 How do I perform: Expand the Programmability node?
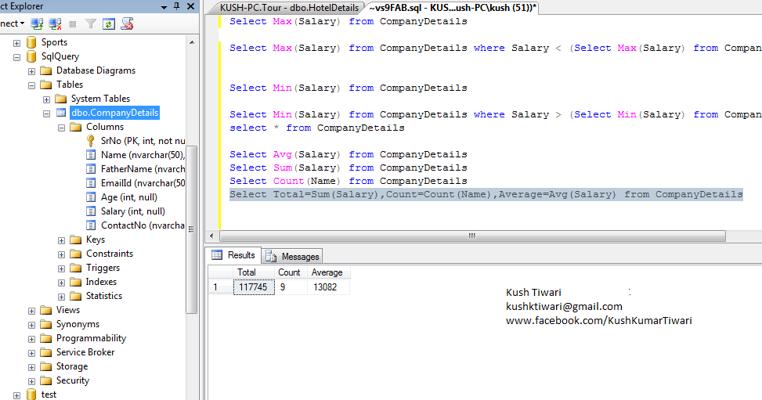[32, 339]
